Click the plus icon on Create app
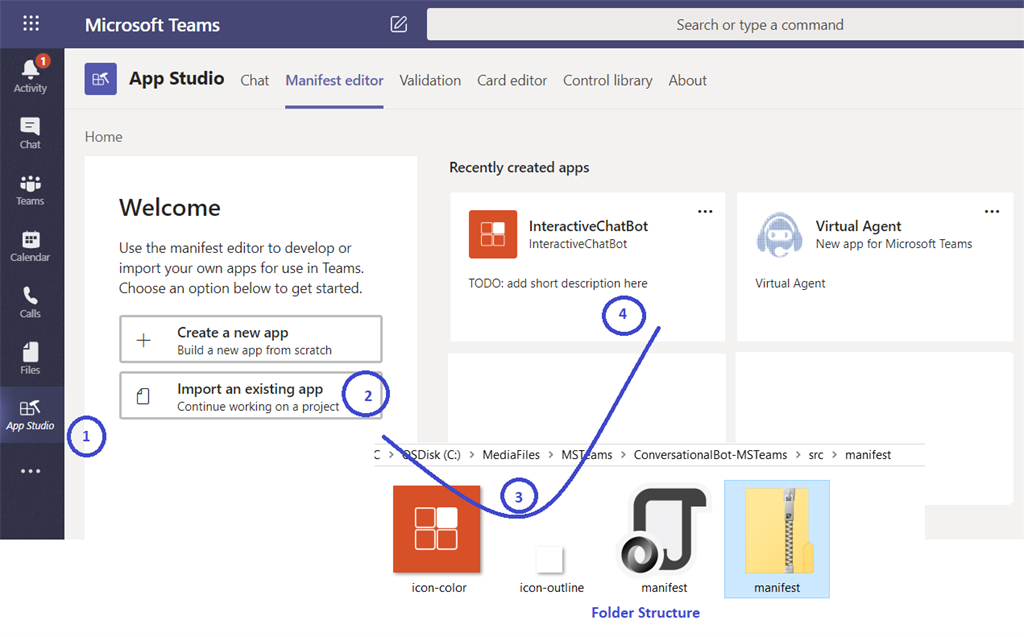Screen dimensions: 1024x637 coord(144,340)
